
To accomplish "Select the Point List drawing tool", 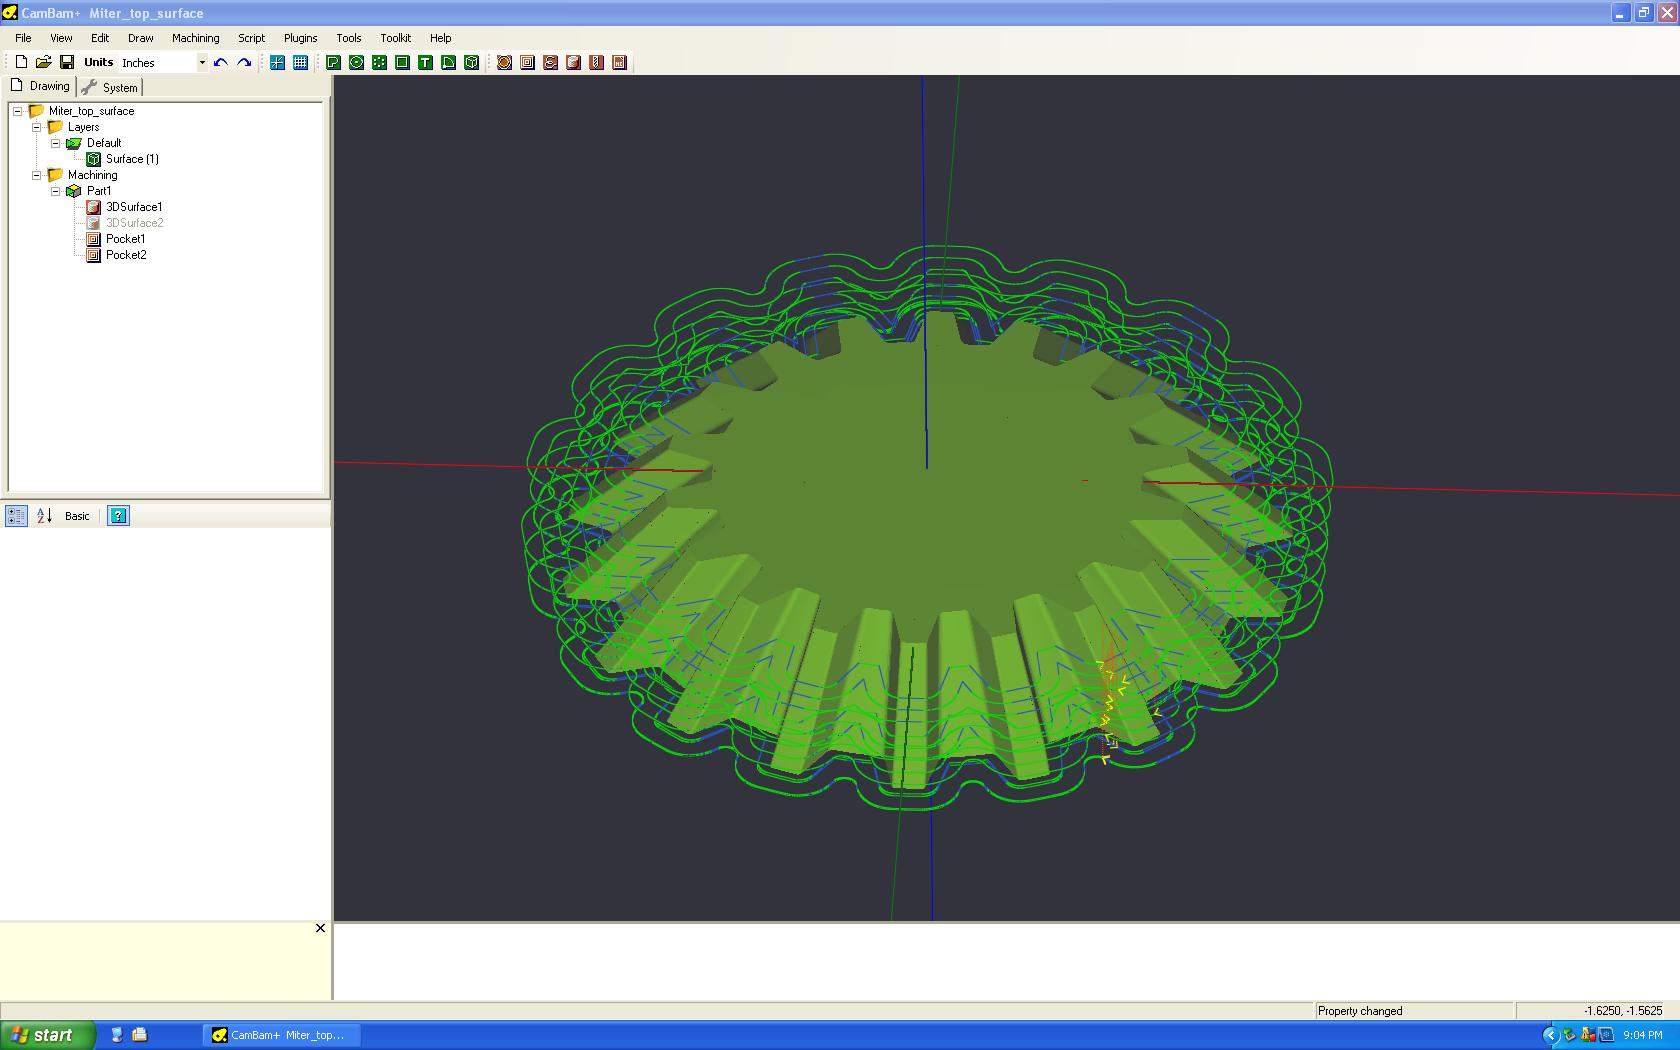I will click(379, 62).
